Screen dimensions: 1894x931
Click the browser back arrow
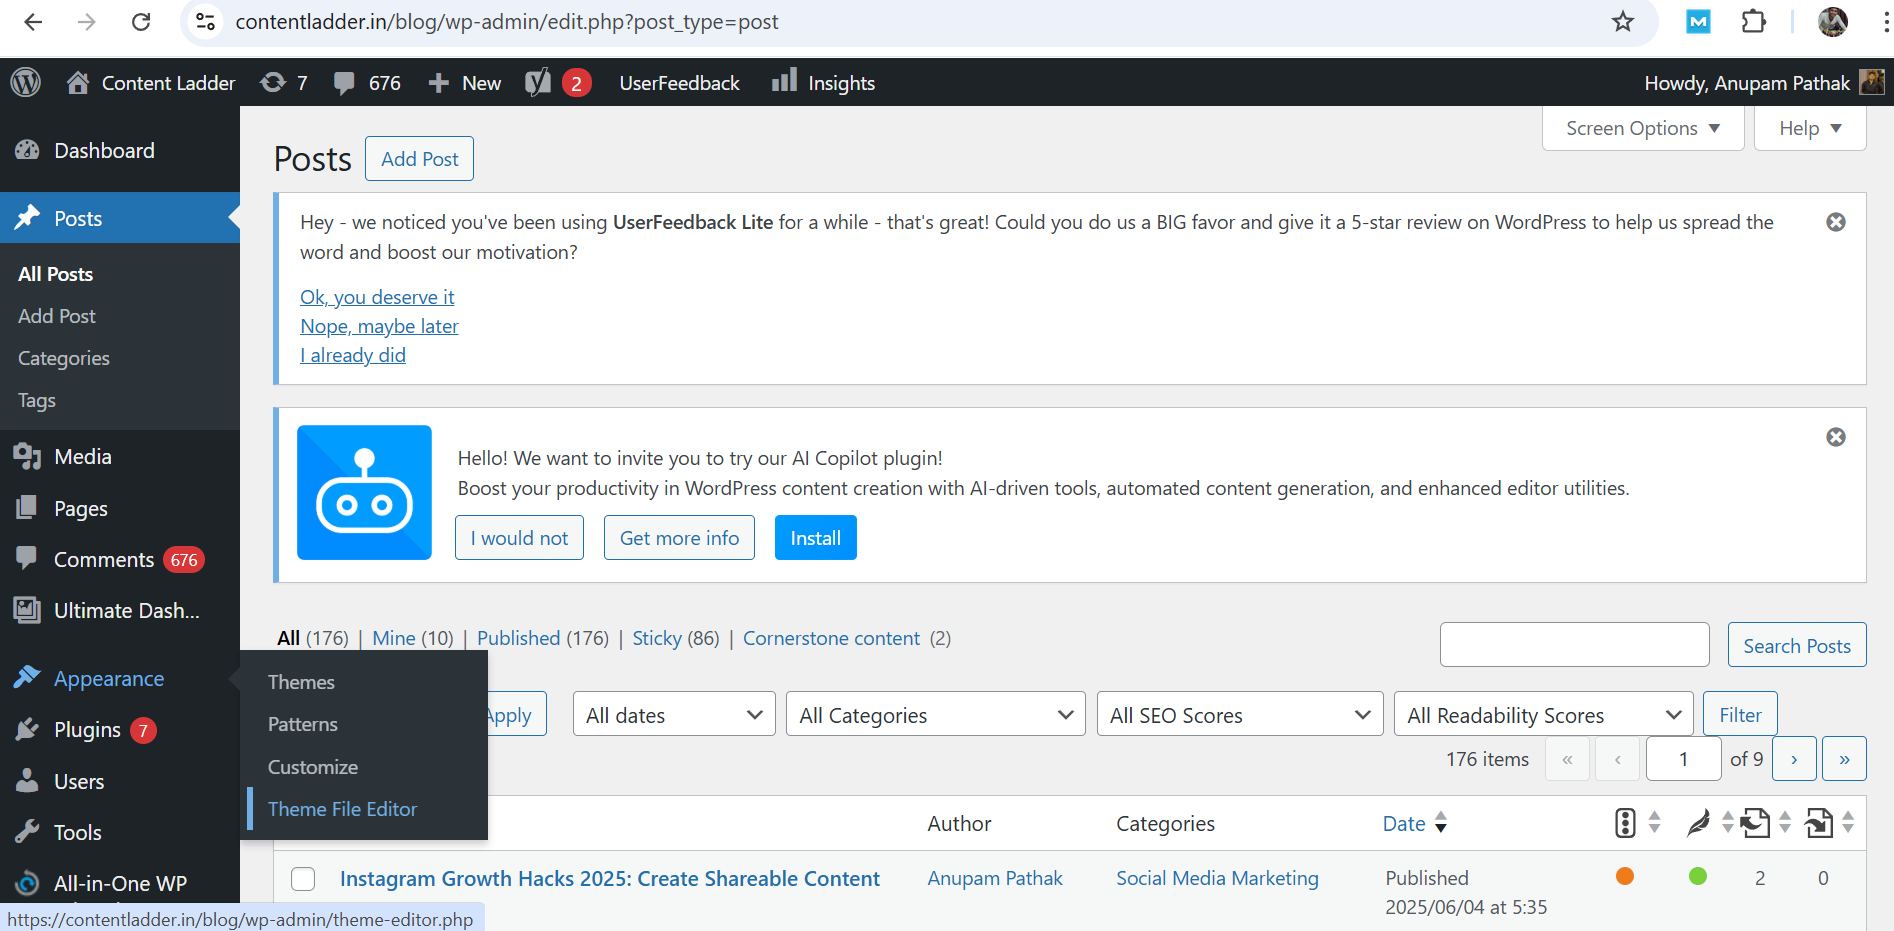click(33, 22)
